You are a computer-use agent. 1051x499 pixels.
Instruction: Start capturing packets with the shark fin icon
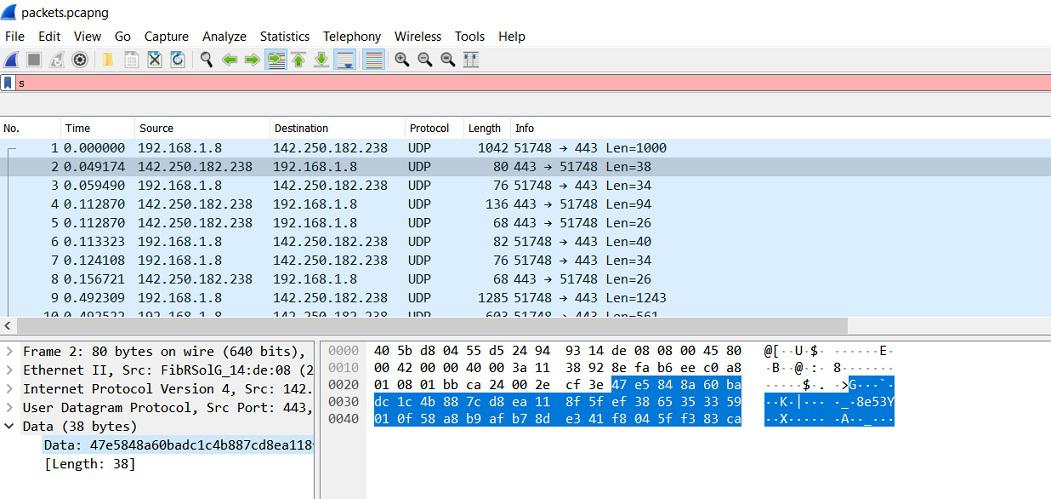pos(11,60)
